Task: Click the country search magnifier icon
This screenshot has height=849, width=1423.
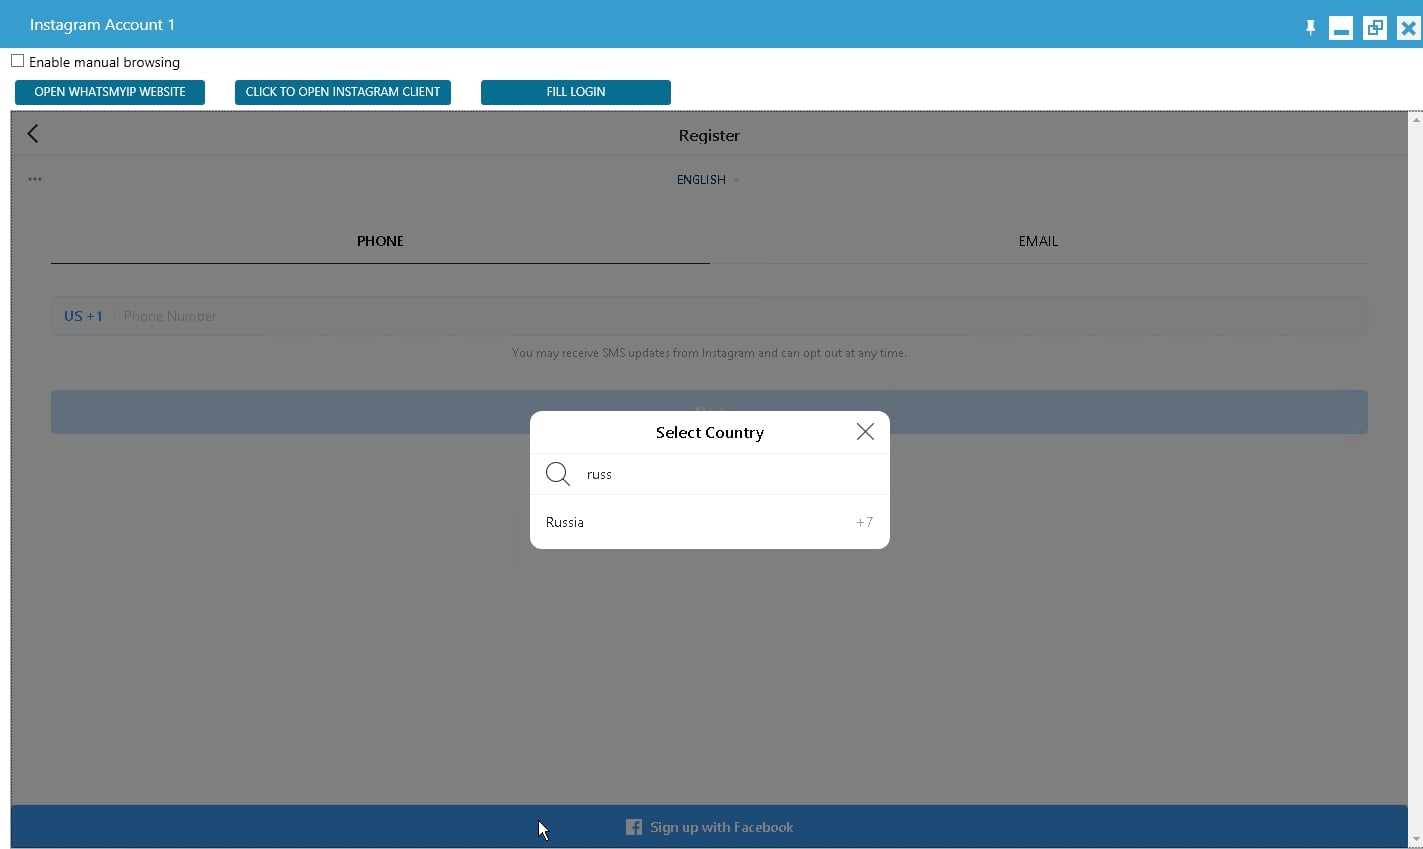Action: [558, 474]
